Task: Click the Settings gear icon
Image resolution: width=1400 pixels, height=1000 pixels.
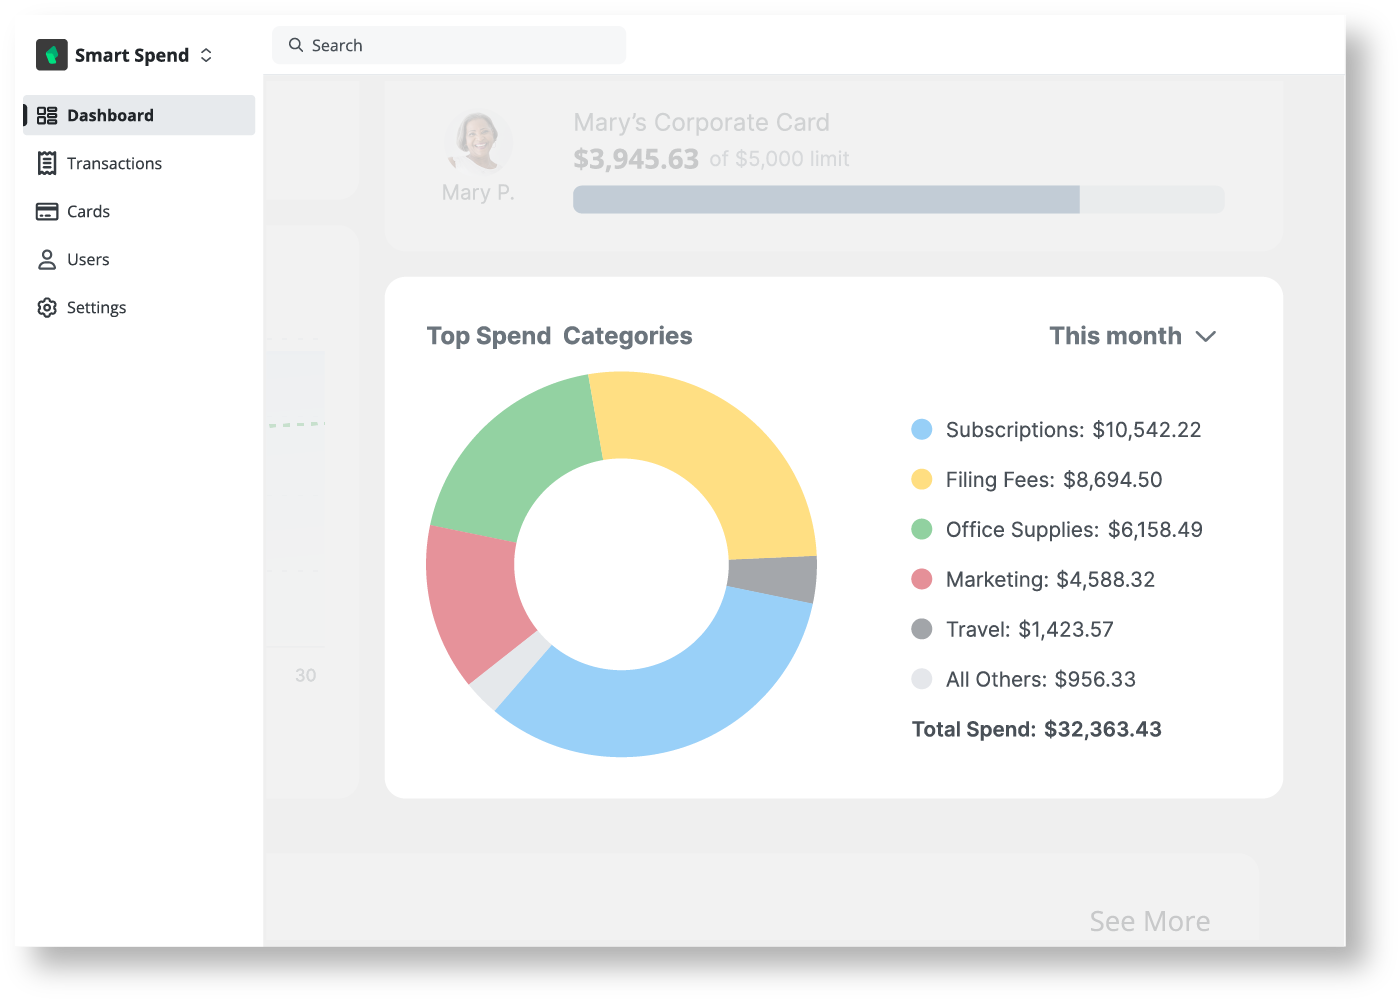Action: (47, 307)
